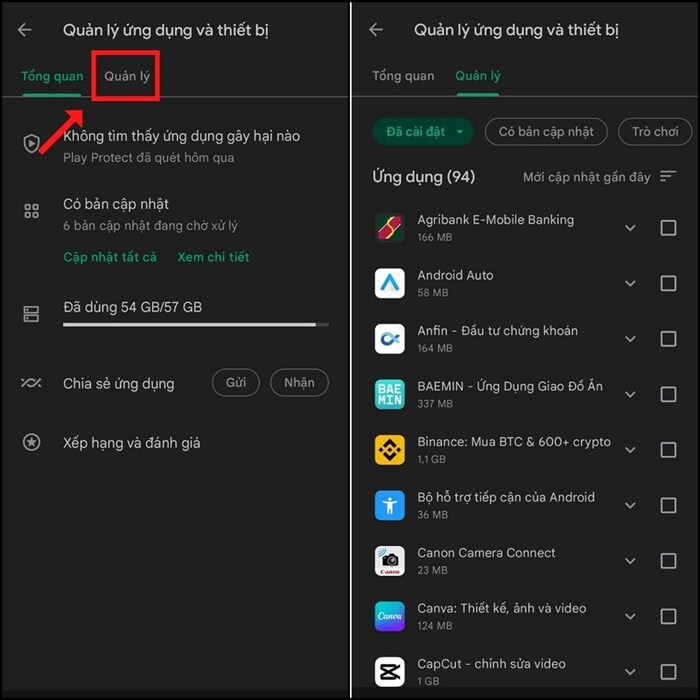Switch to Tổng quan tab in right panel
This screenshot has height=700, width=700.
pyautogui.click(x=403, y=76)
